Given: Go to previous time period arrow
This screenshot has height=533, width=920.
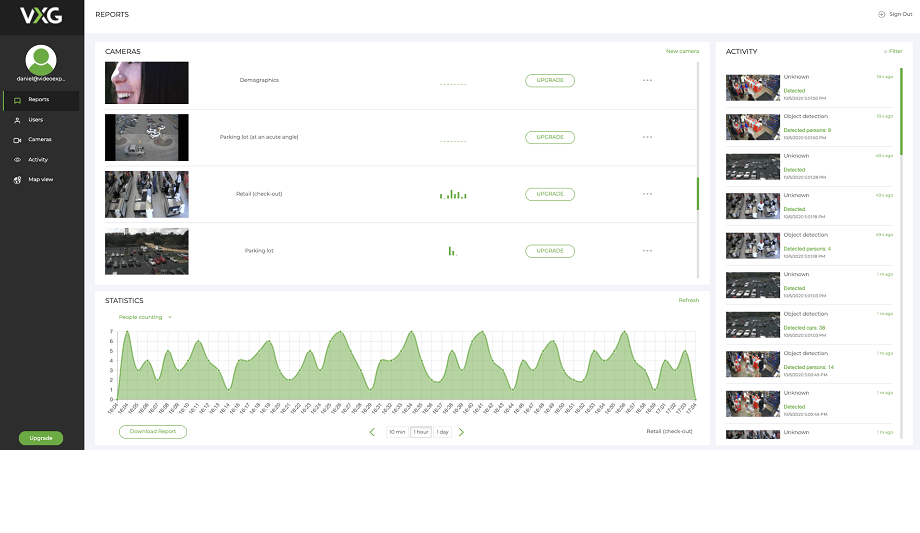Looking at the screenshot, I should pos(373,432).
